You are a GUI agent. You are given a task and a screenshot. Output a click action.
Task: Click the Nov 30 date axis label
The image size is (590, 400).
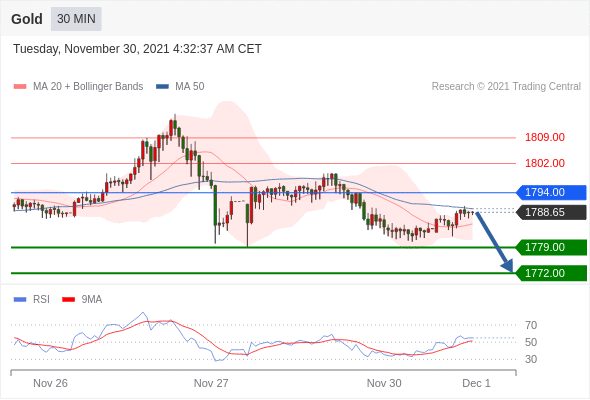click(x=384, y=383)
